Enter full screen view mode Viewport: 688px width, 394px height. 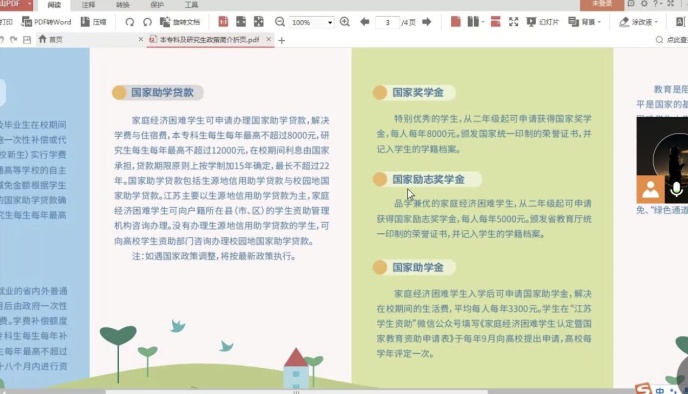(513, 22)
